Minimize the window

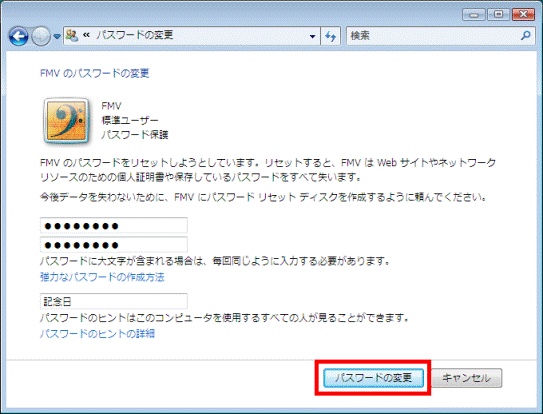coord(474,15)
